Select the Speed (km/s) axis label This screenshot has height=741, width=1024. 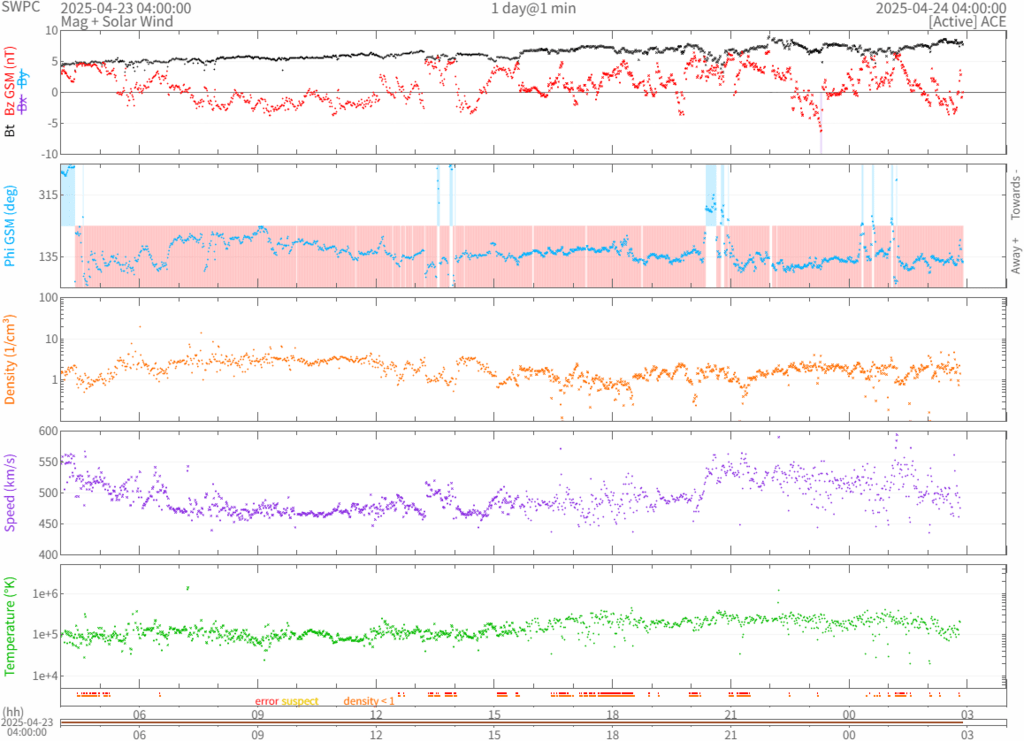[10, 492]
